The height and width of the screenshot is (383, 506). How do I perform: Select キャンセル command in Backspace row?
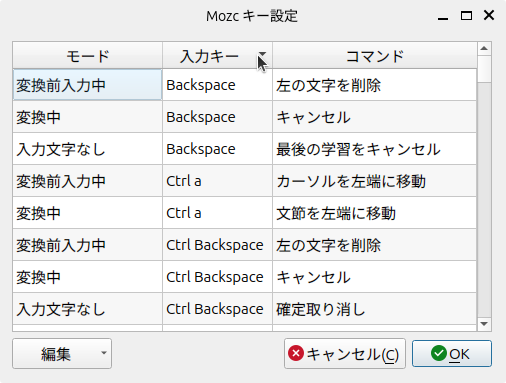tap(375, 117)
